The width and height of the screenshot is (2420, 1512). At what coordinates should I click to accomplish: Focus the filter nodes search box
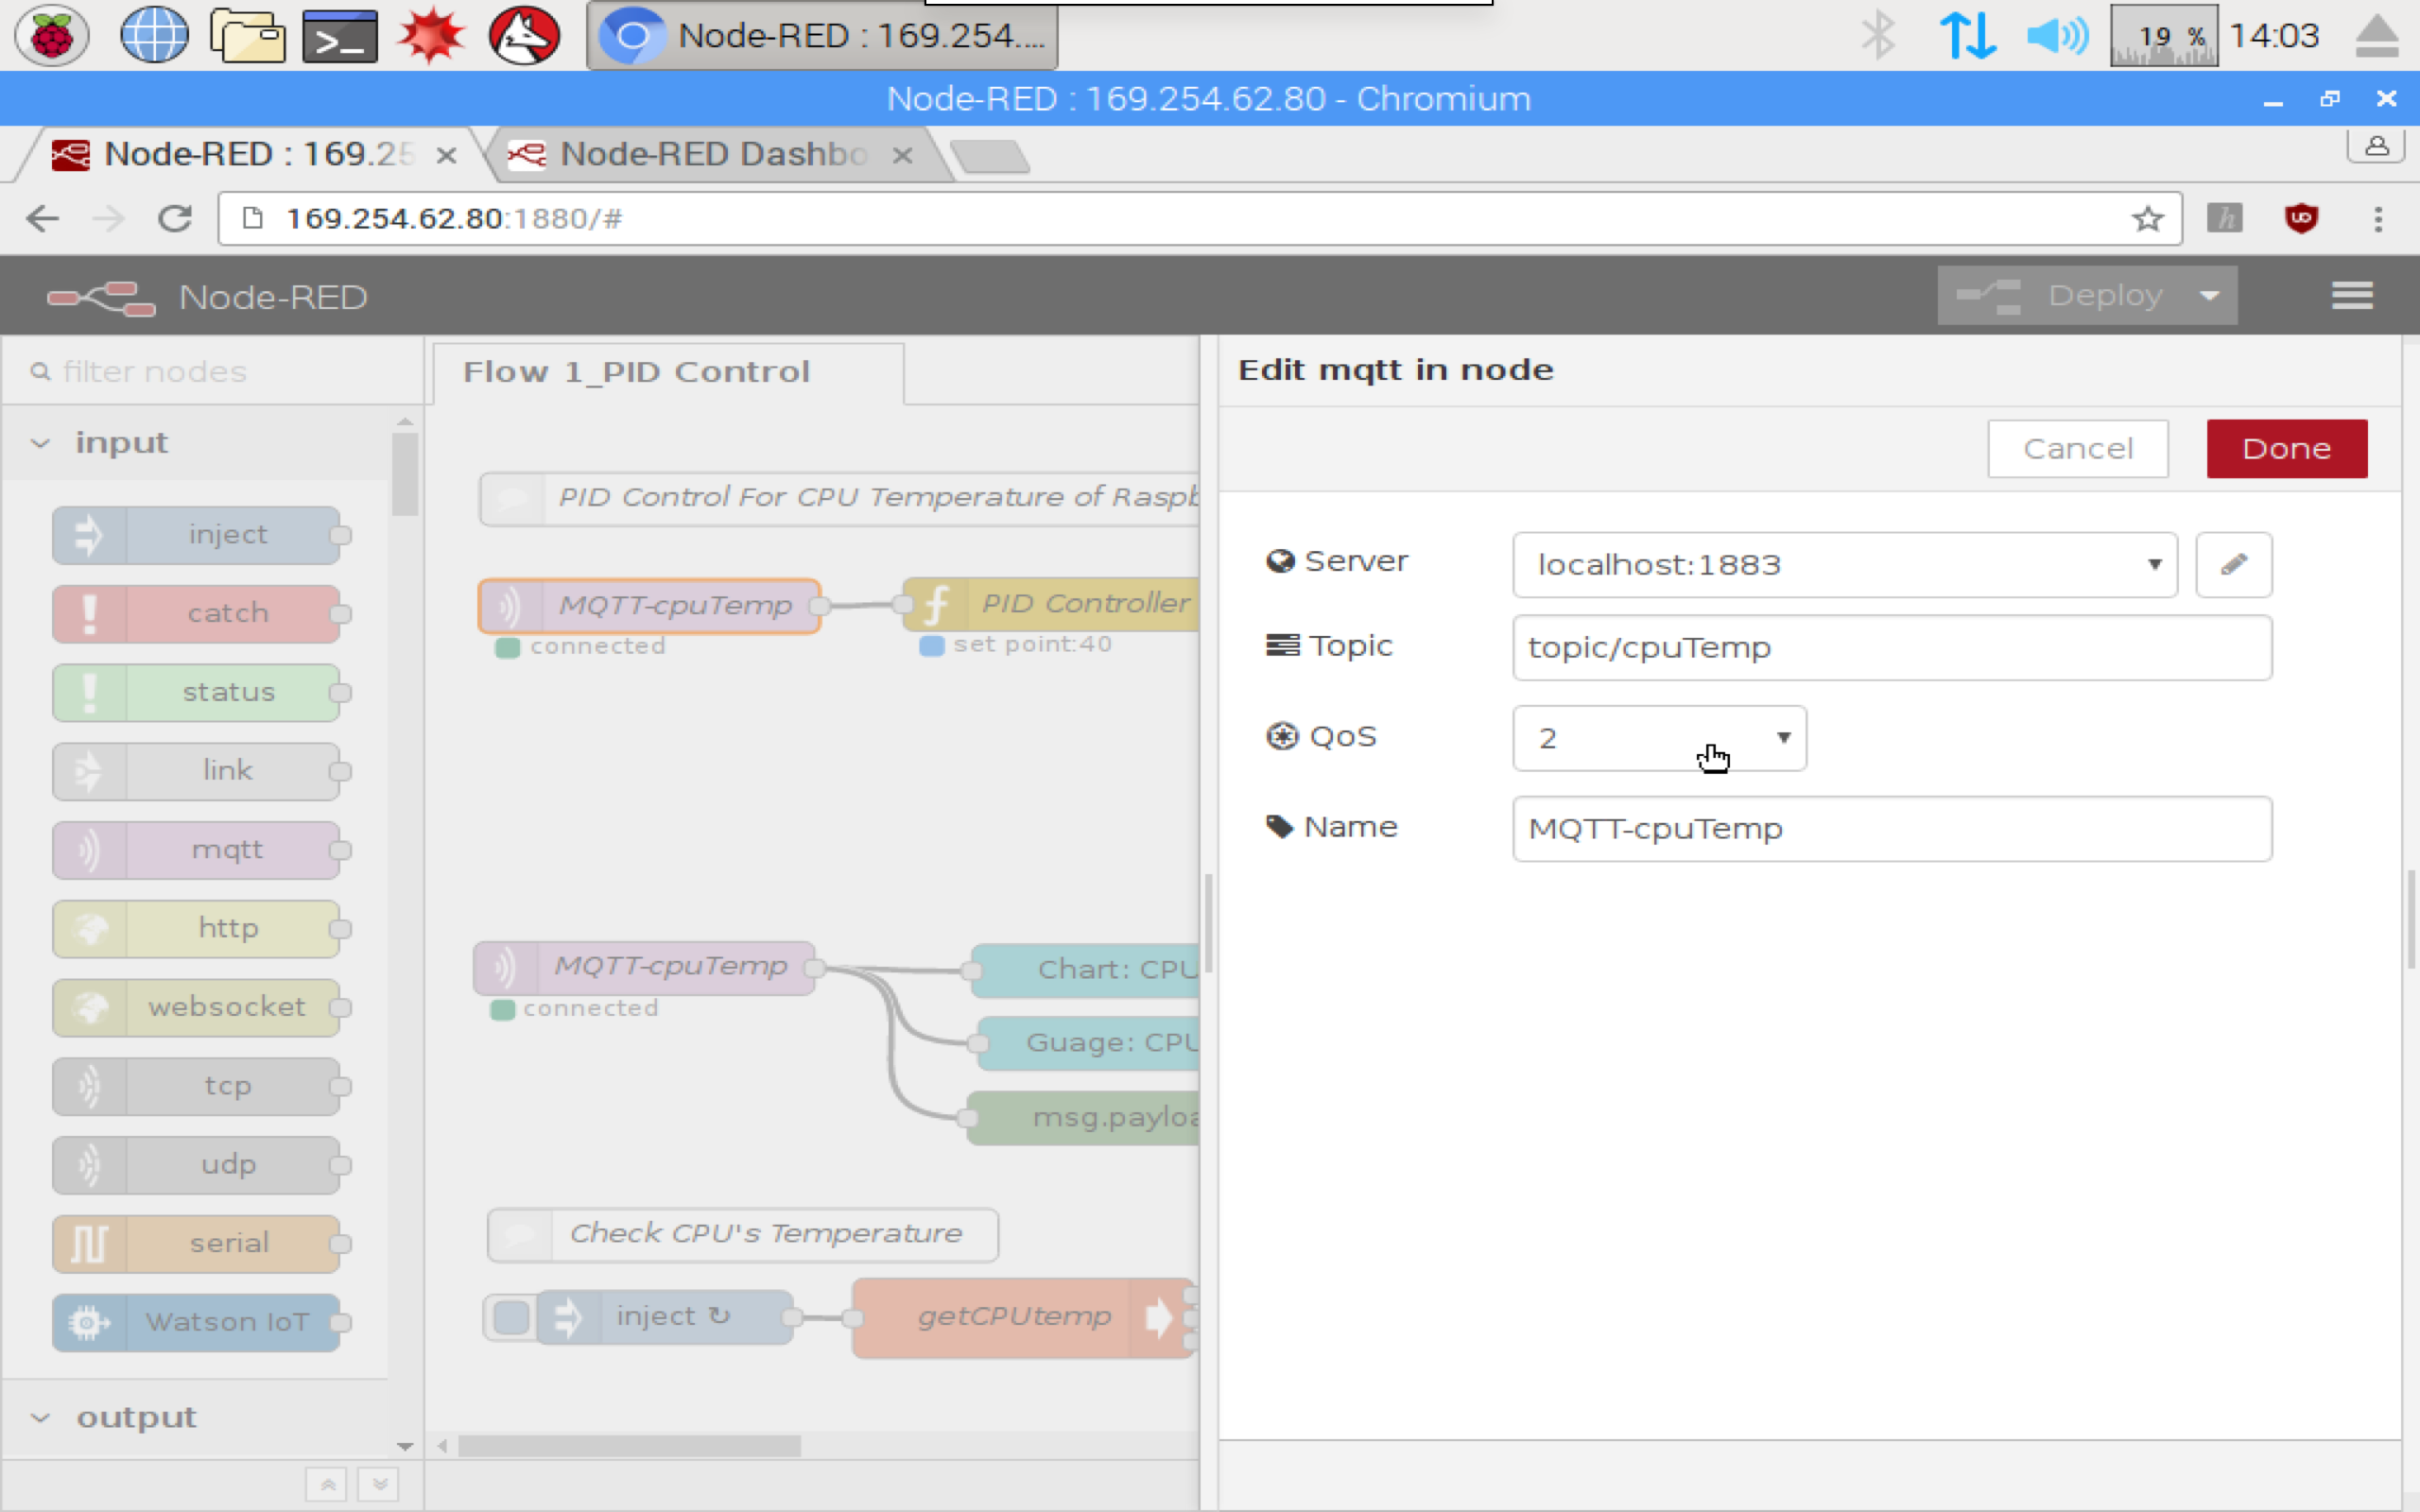[x=213, y=372]
